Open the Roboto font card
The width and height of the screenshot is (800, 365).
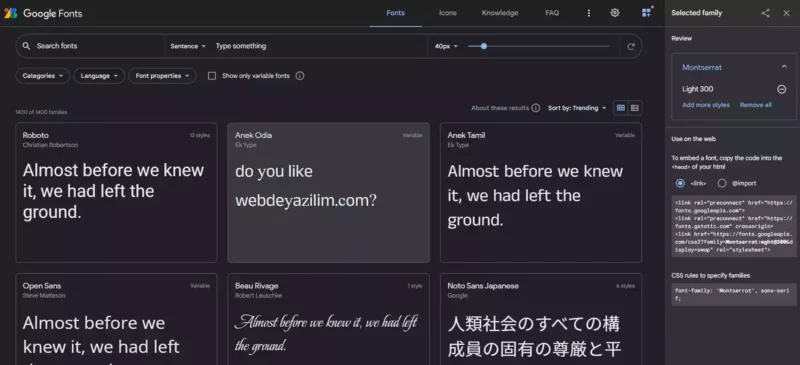[x=116, y=192]
